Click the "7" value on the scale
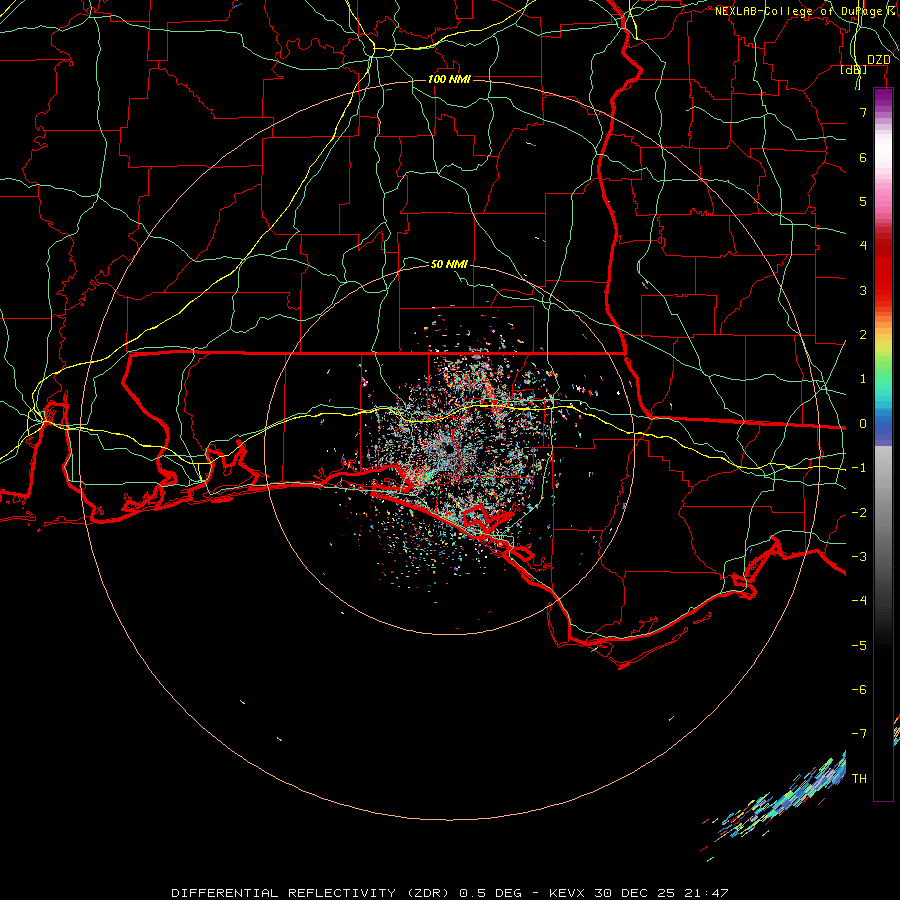The width and height of the screenshot is (900, 900). pos(863,112)
